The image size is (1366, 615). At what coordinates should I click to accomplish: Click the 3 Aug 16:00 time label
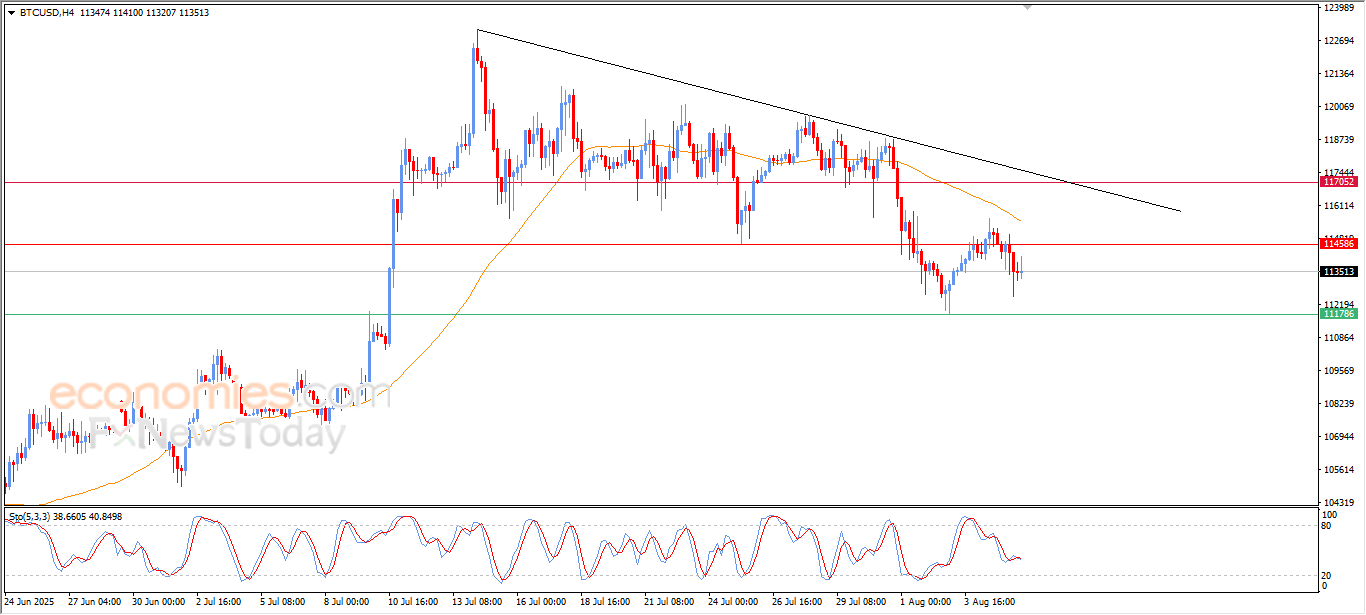coord(988,602)
